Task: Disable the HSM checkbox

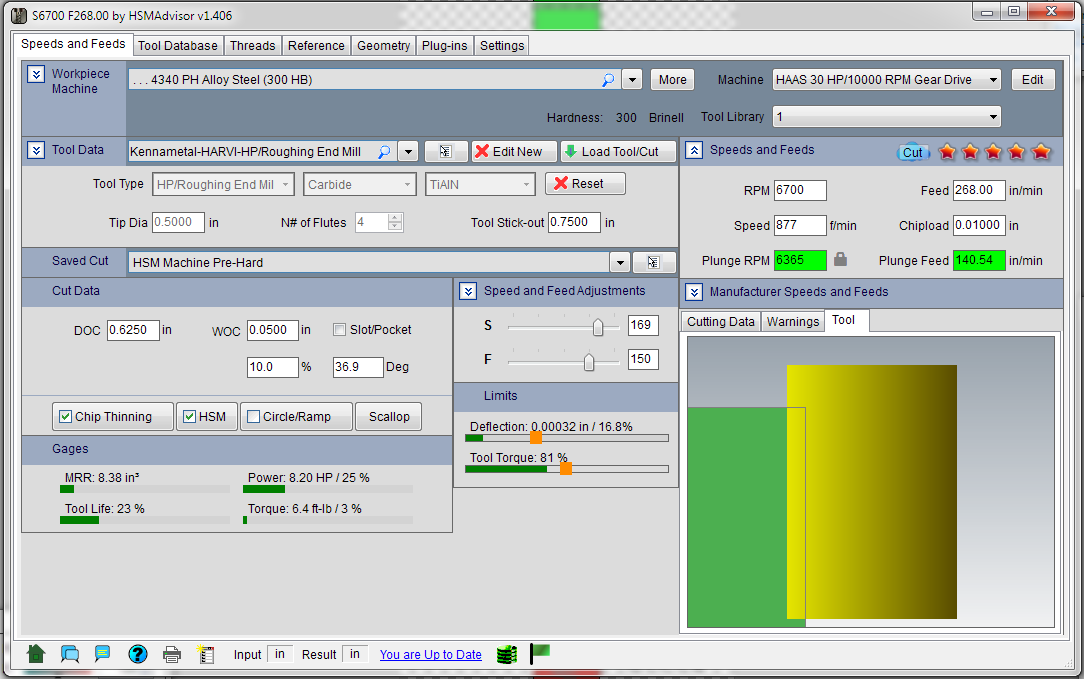Action: click(189, 416)
